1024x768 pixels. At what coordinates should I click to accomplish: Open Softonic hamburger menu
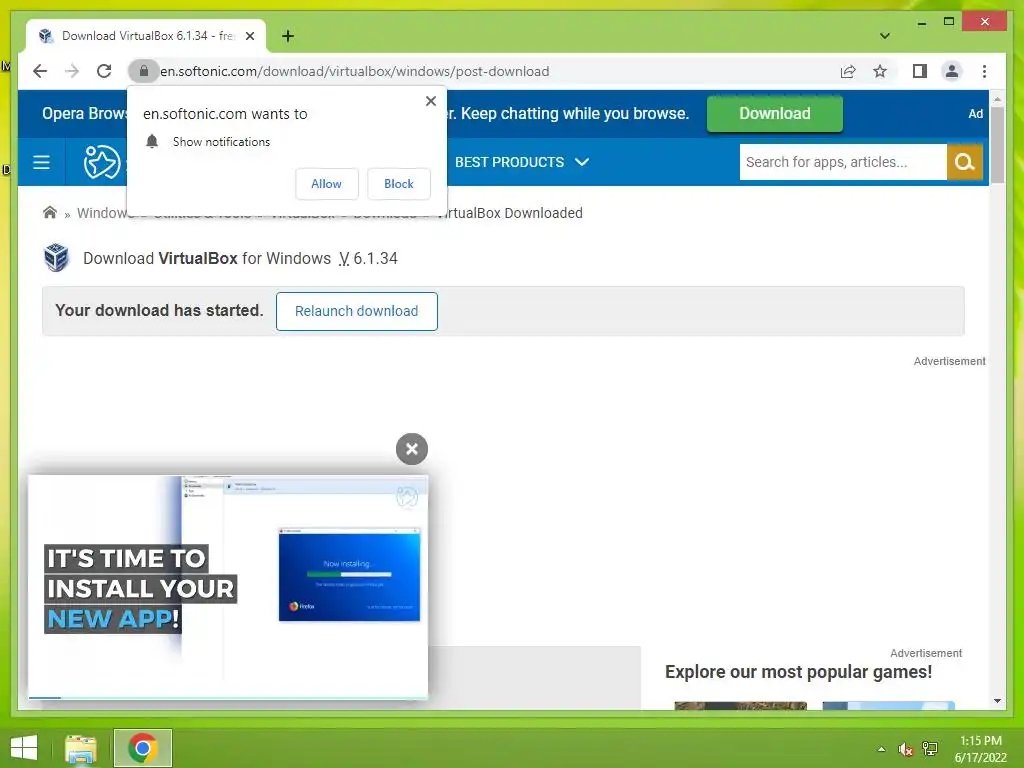[x=41, y=162]
